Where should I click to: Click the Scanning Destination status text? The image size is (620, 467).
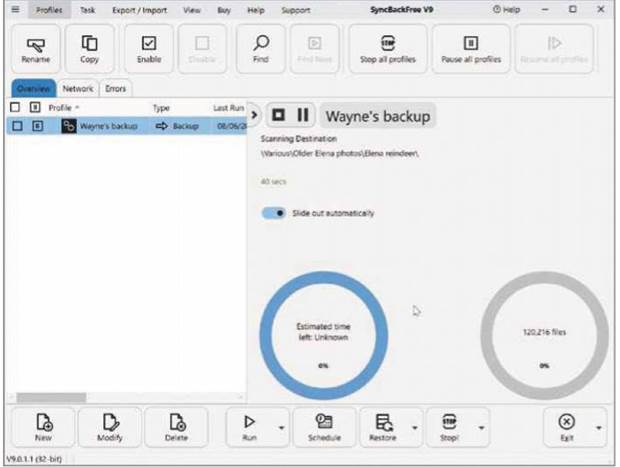tap(299, 139)
